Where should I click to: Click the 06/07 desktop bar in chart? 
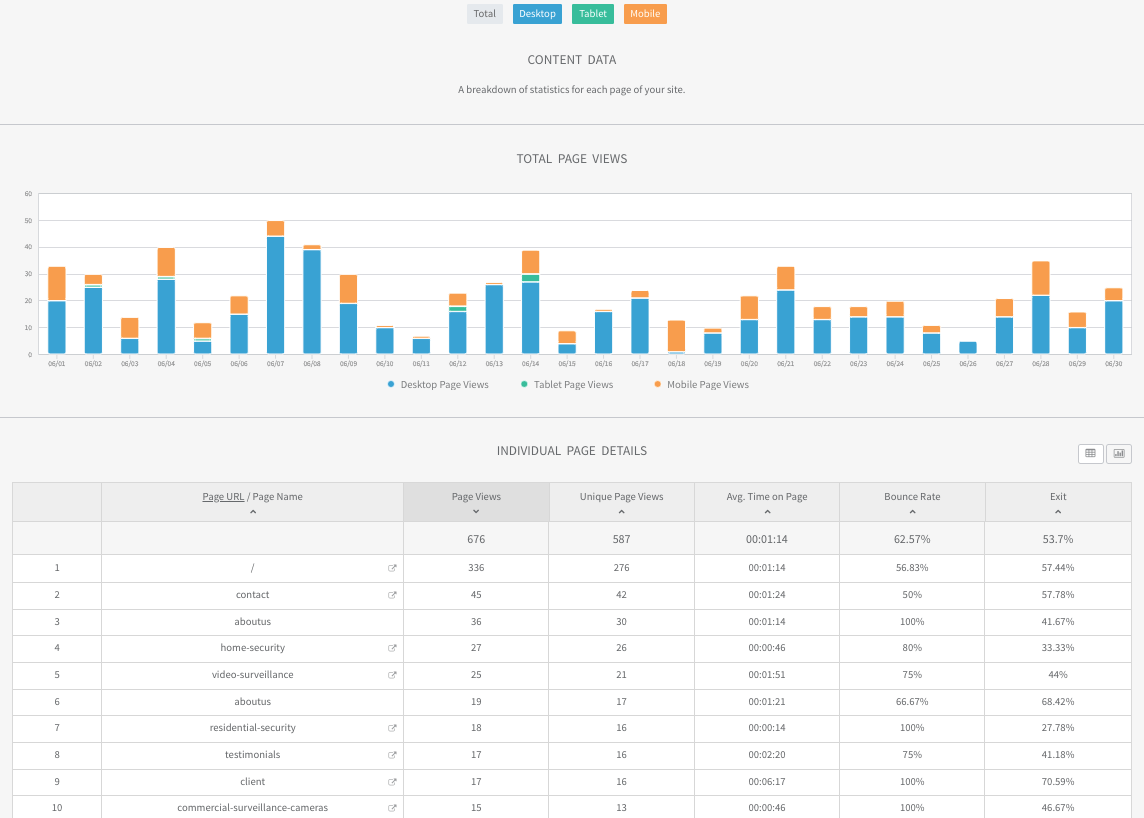[x=275, y=295]
